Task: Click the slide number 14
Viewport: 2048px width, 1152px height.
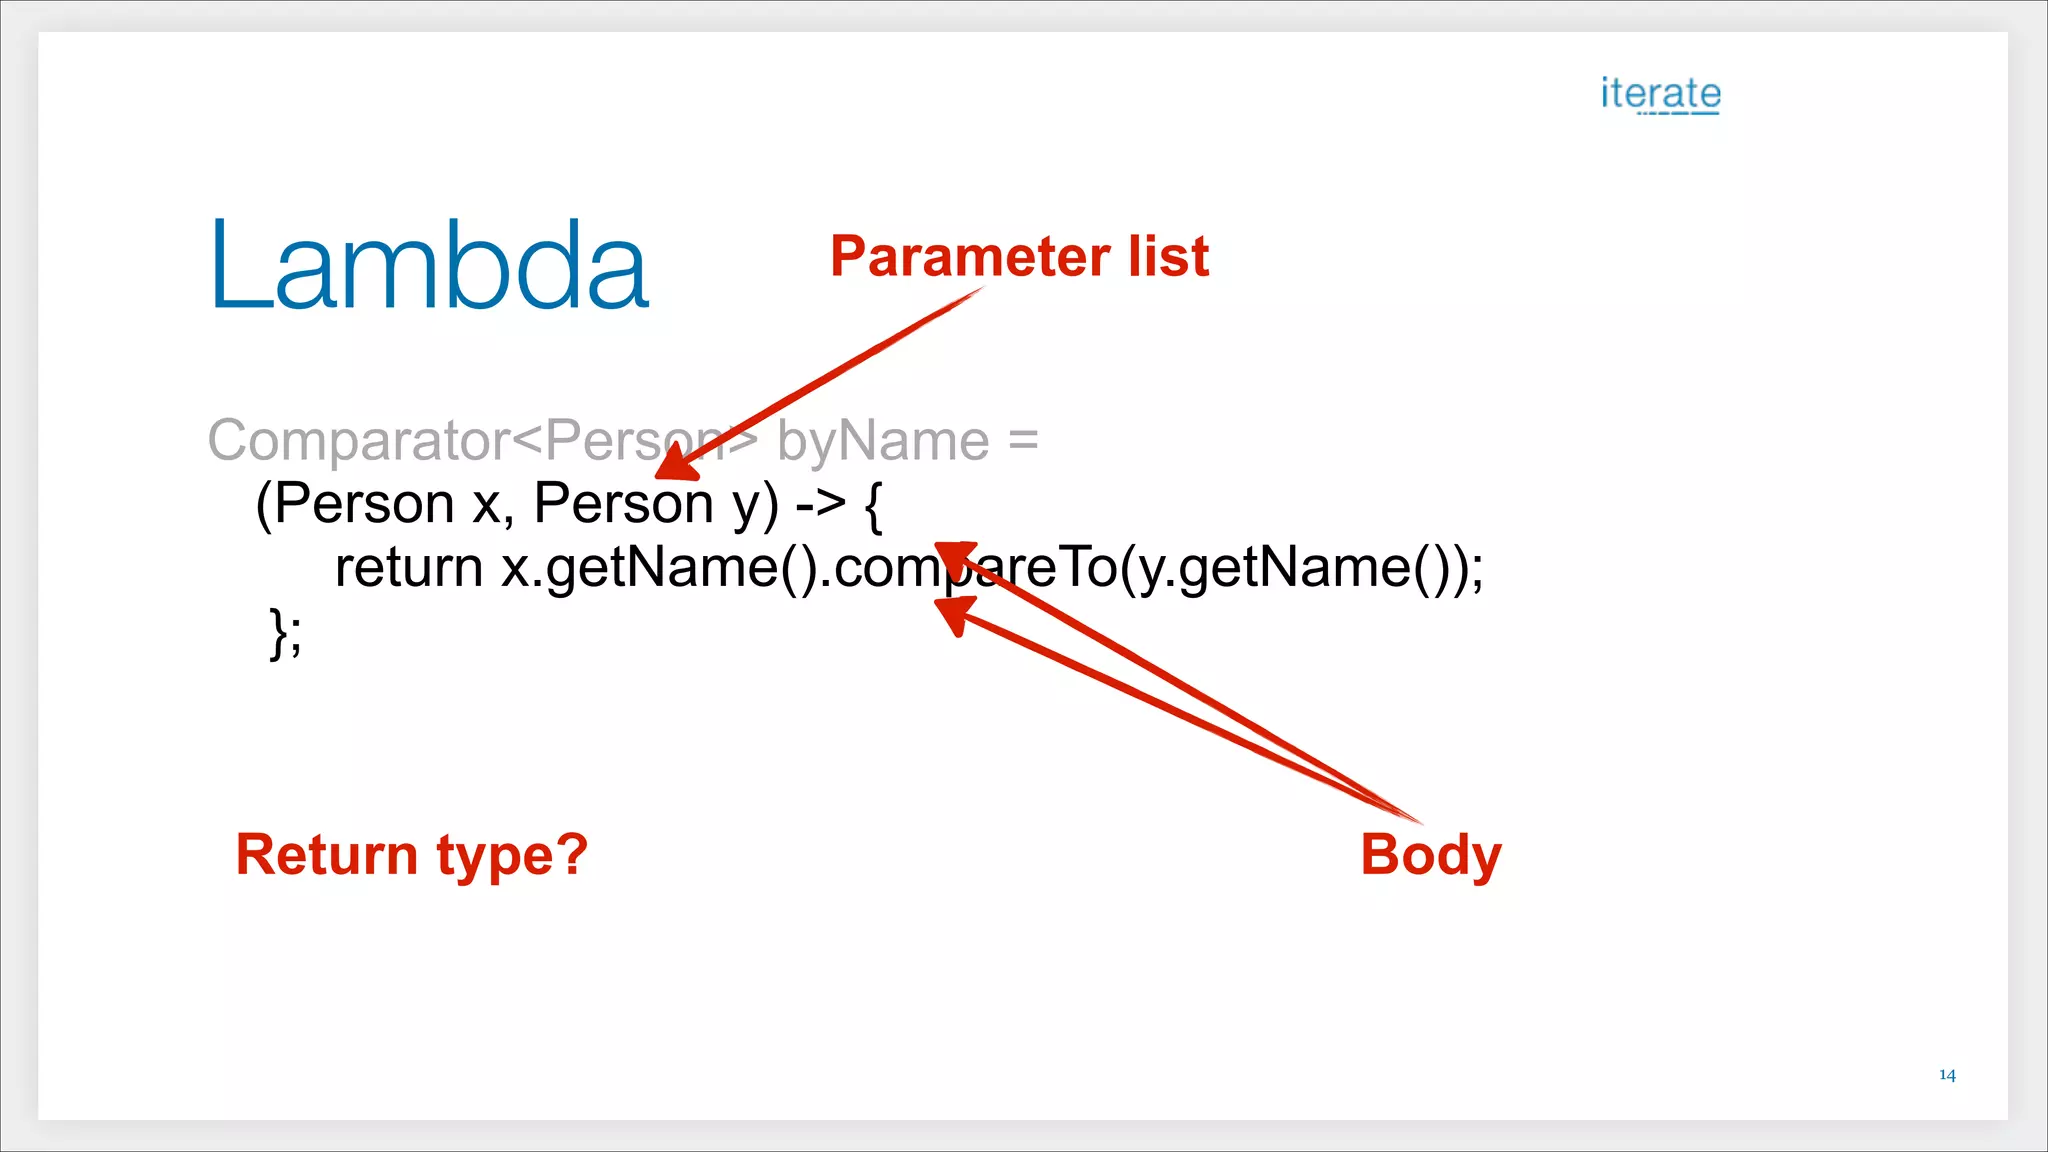Action: 1947,1075
